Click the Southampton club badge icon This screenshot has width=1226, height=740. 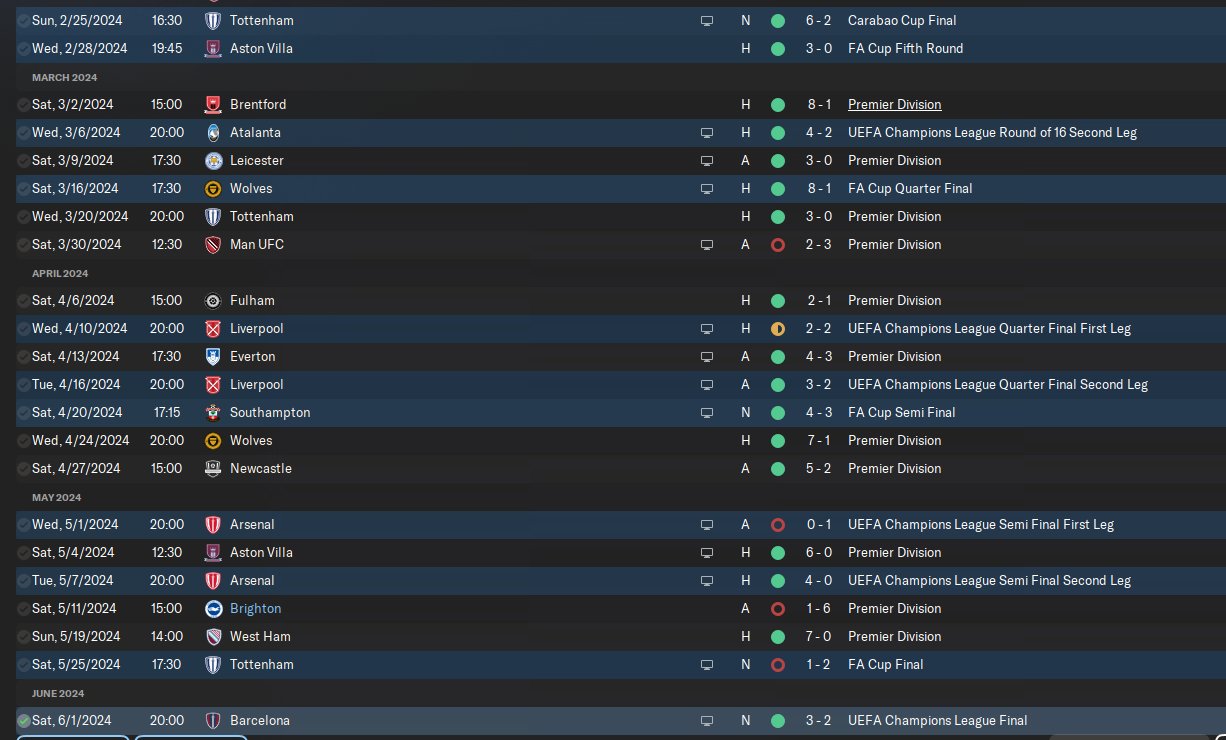pos(213,412)
